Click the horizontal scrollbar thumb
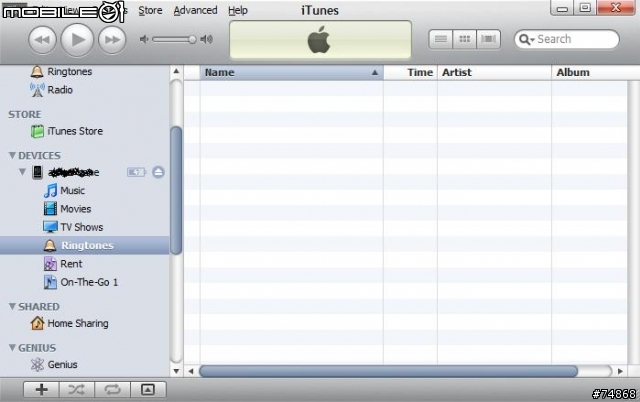Viewport: 640px width, 402px height. tap(388, 371)
